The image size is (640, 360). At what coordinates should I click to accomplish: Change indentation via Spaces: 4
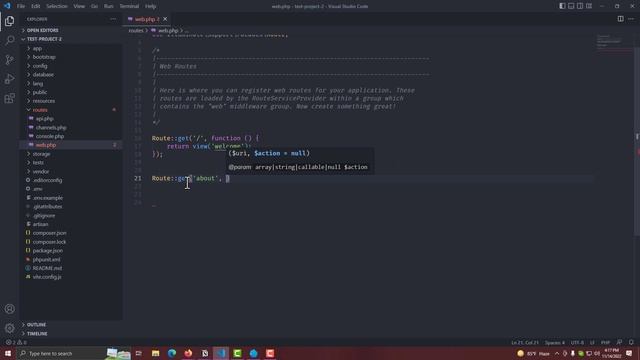(555, 342)
